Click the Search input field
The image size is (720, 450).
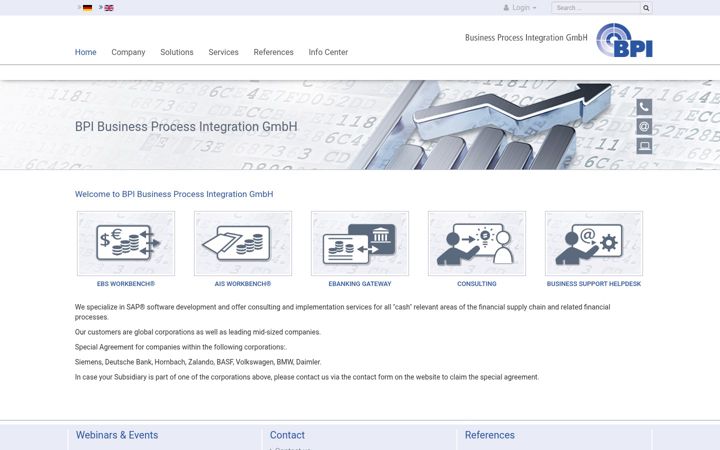pos(596,8)
